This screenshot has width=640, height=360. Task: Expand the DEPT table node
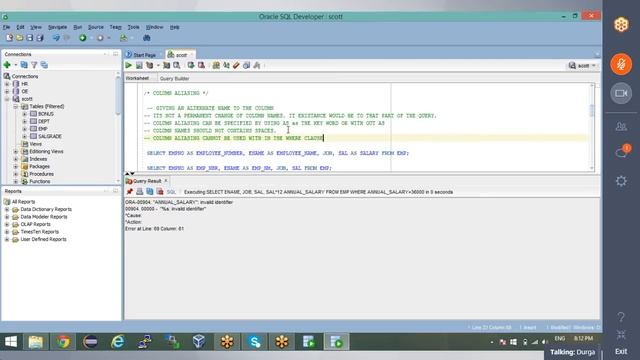point(24,121)
